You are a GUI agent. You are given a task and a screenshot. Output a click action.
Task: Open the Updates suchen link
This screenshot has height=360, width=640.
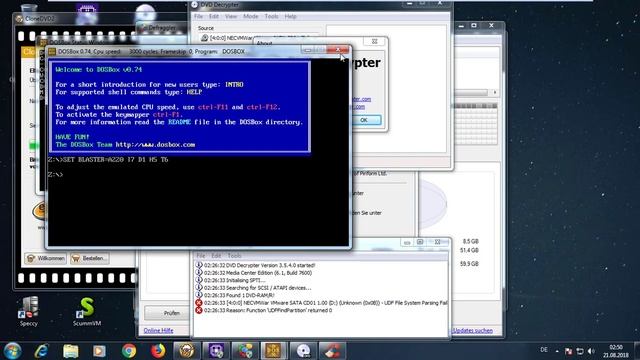click(472, 331)
